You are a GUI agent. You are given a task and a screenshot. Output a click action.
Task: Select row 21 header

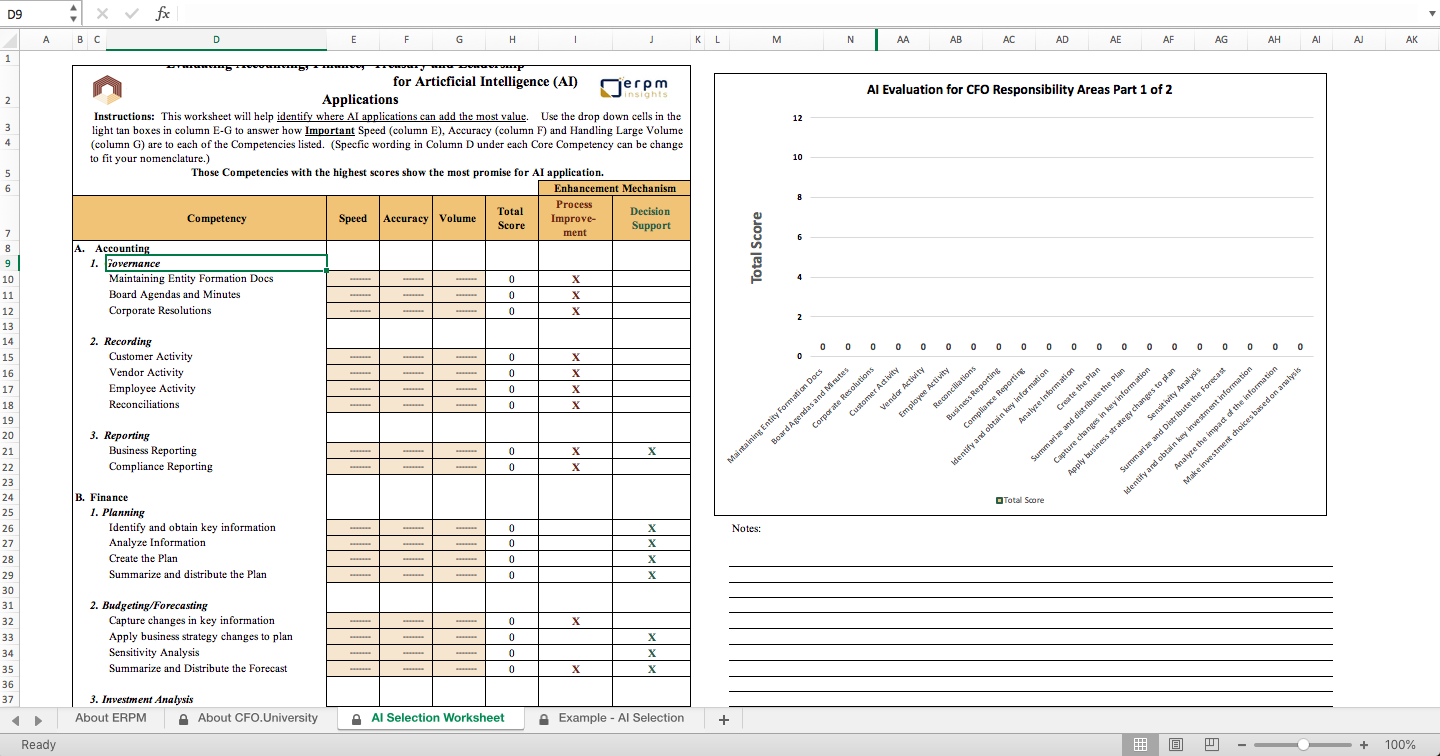coord(9,451)
